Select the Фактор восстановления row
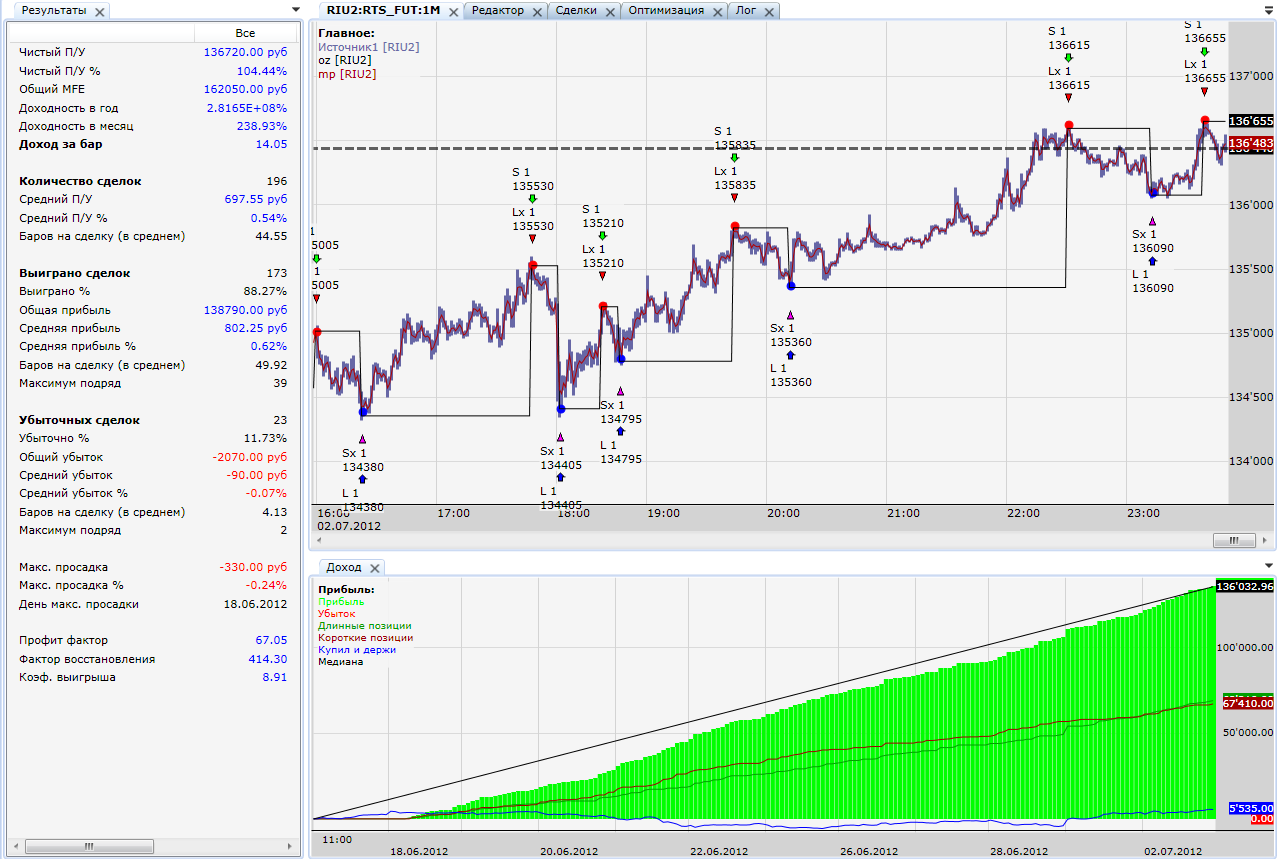 (153, 659)
